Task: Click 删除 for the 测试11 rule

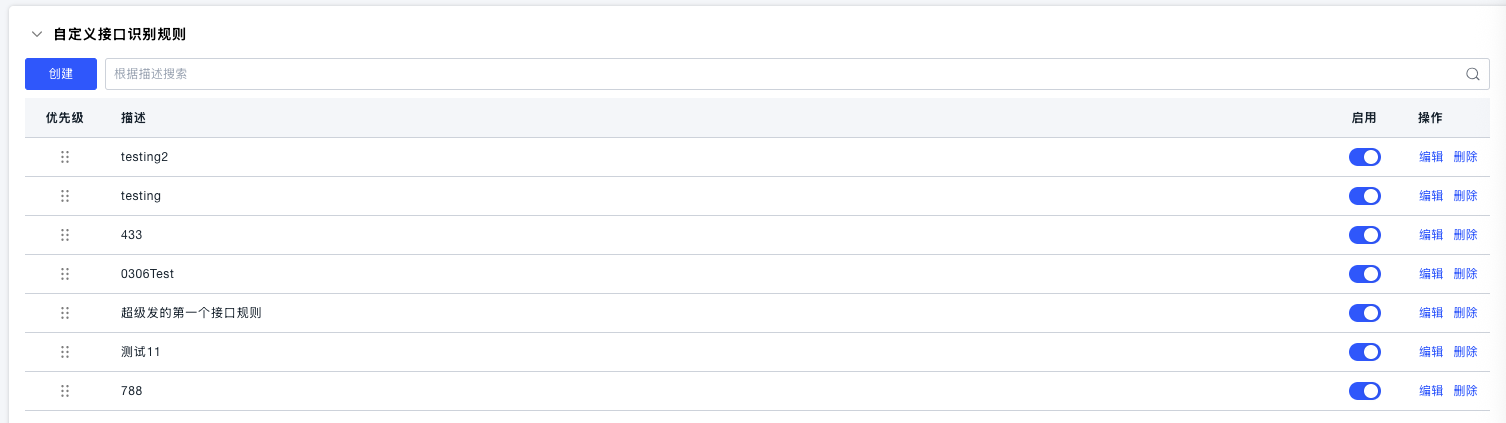Action: [1465, 352]
